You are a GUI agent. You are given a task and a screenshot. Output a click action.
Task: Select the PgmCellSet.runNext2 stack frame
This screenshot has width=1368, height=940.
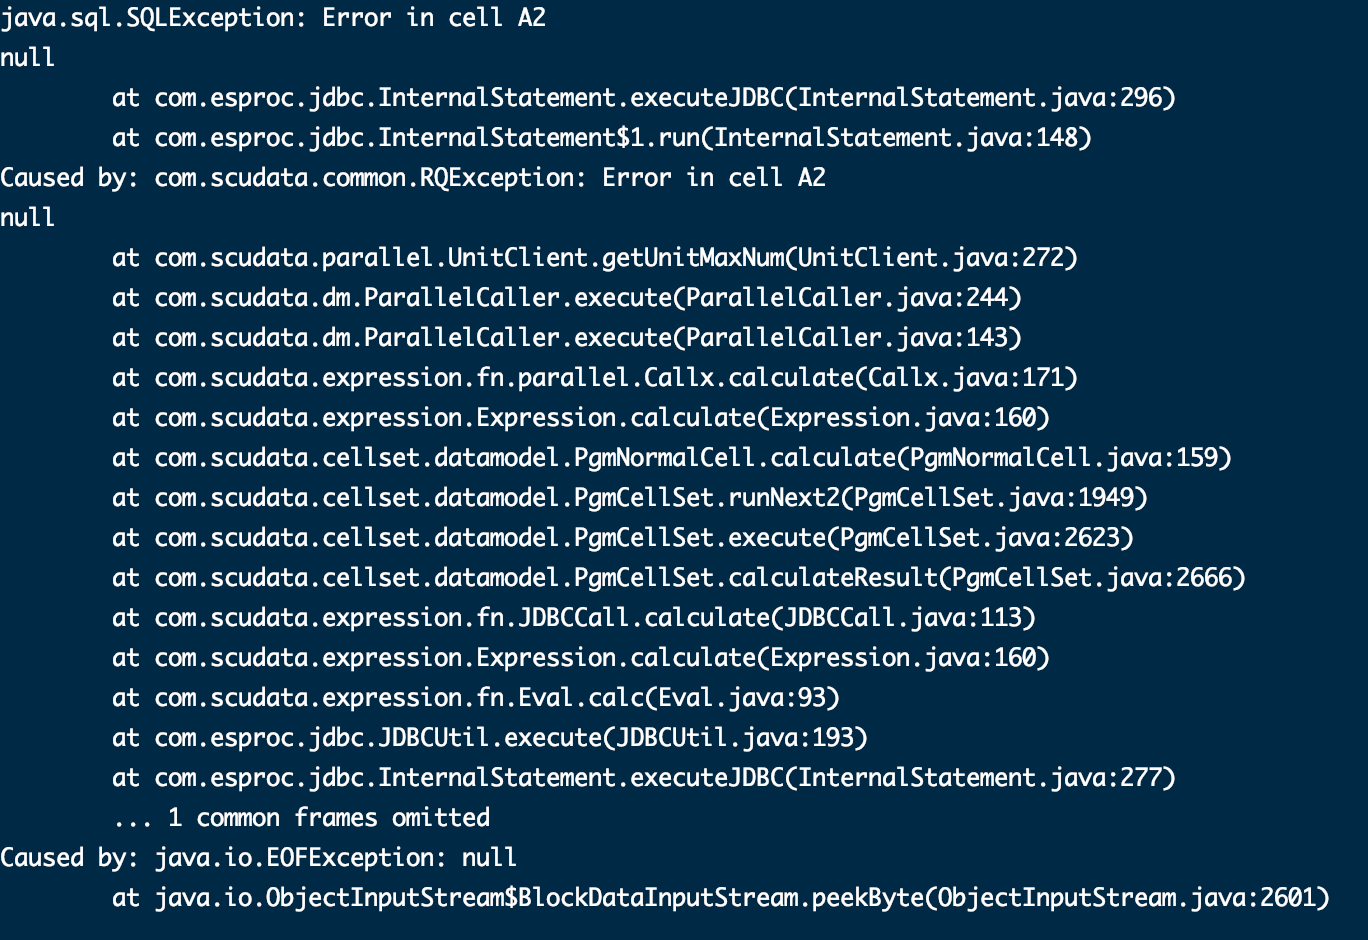click(629, 498)
